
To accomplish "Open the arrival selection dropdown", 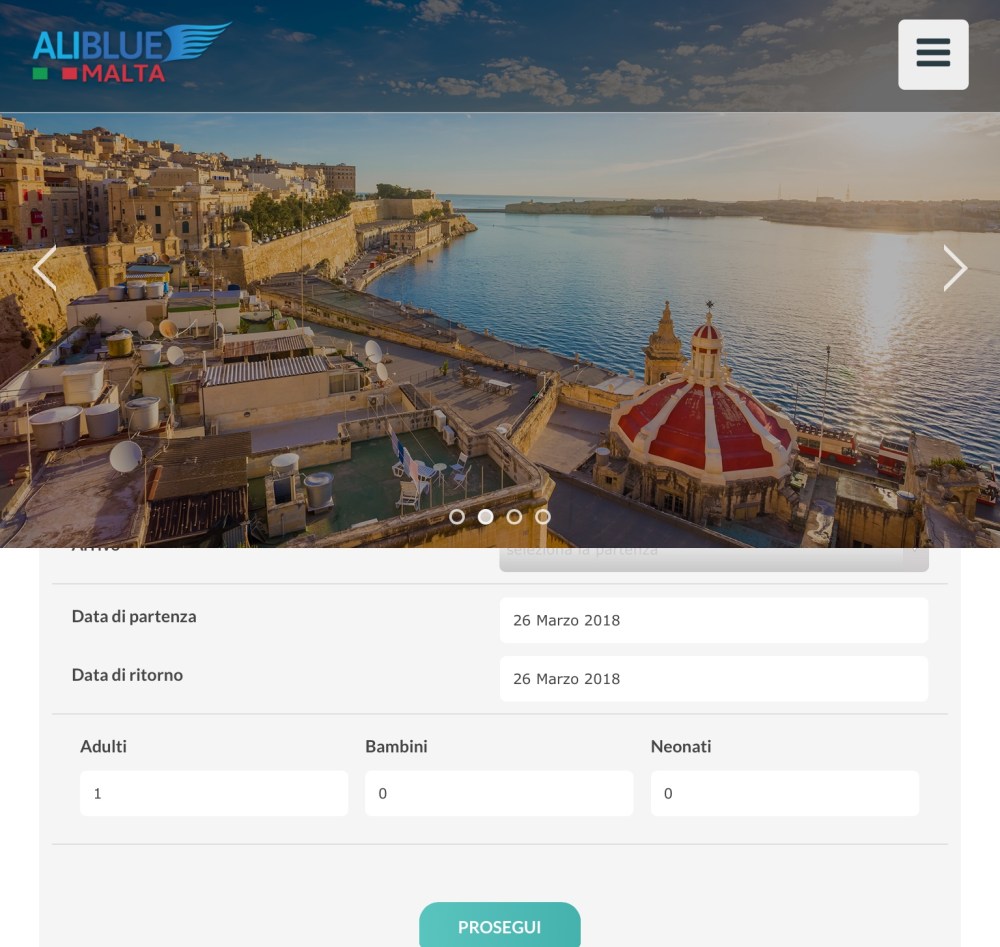I will [714, 559].
